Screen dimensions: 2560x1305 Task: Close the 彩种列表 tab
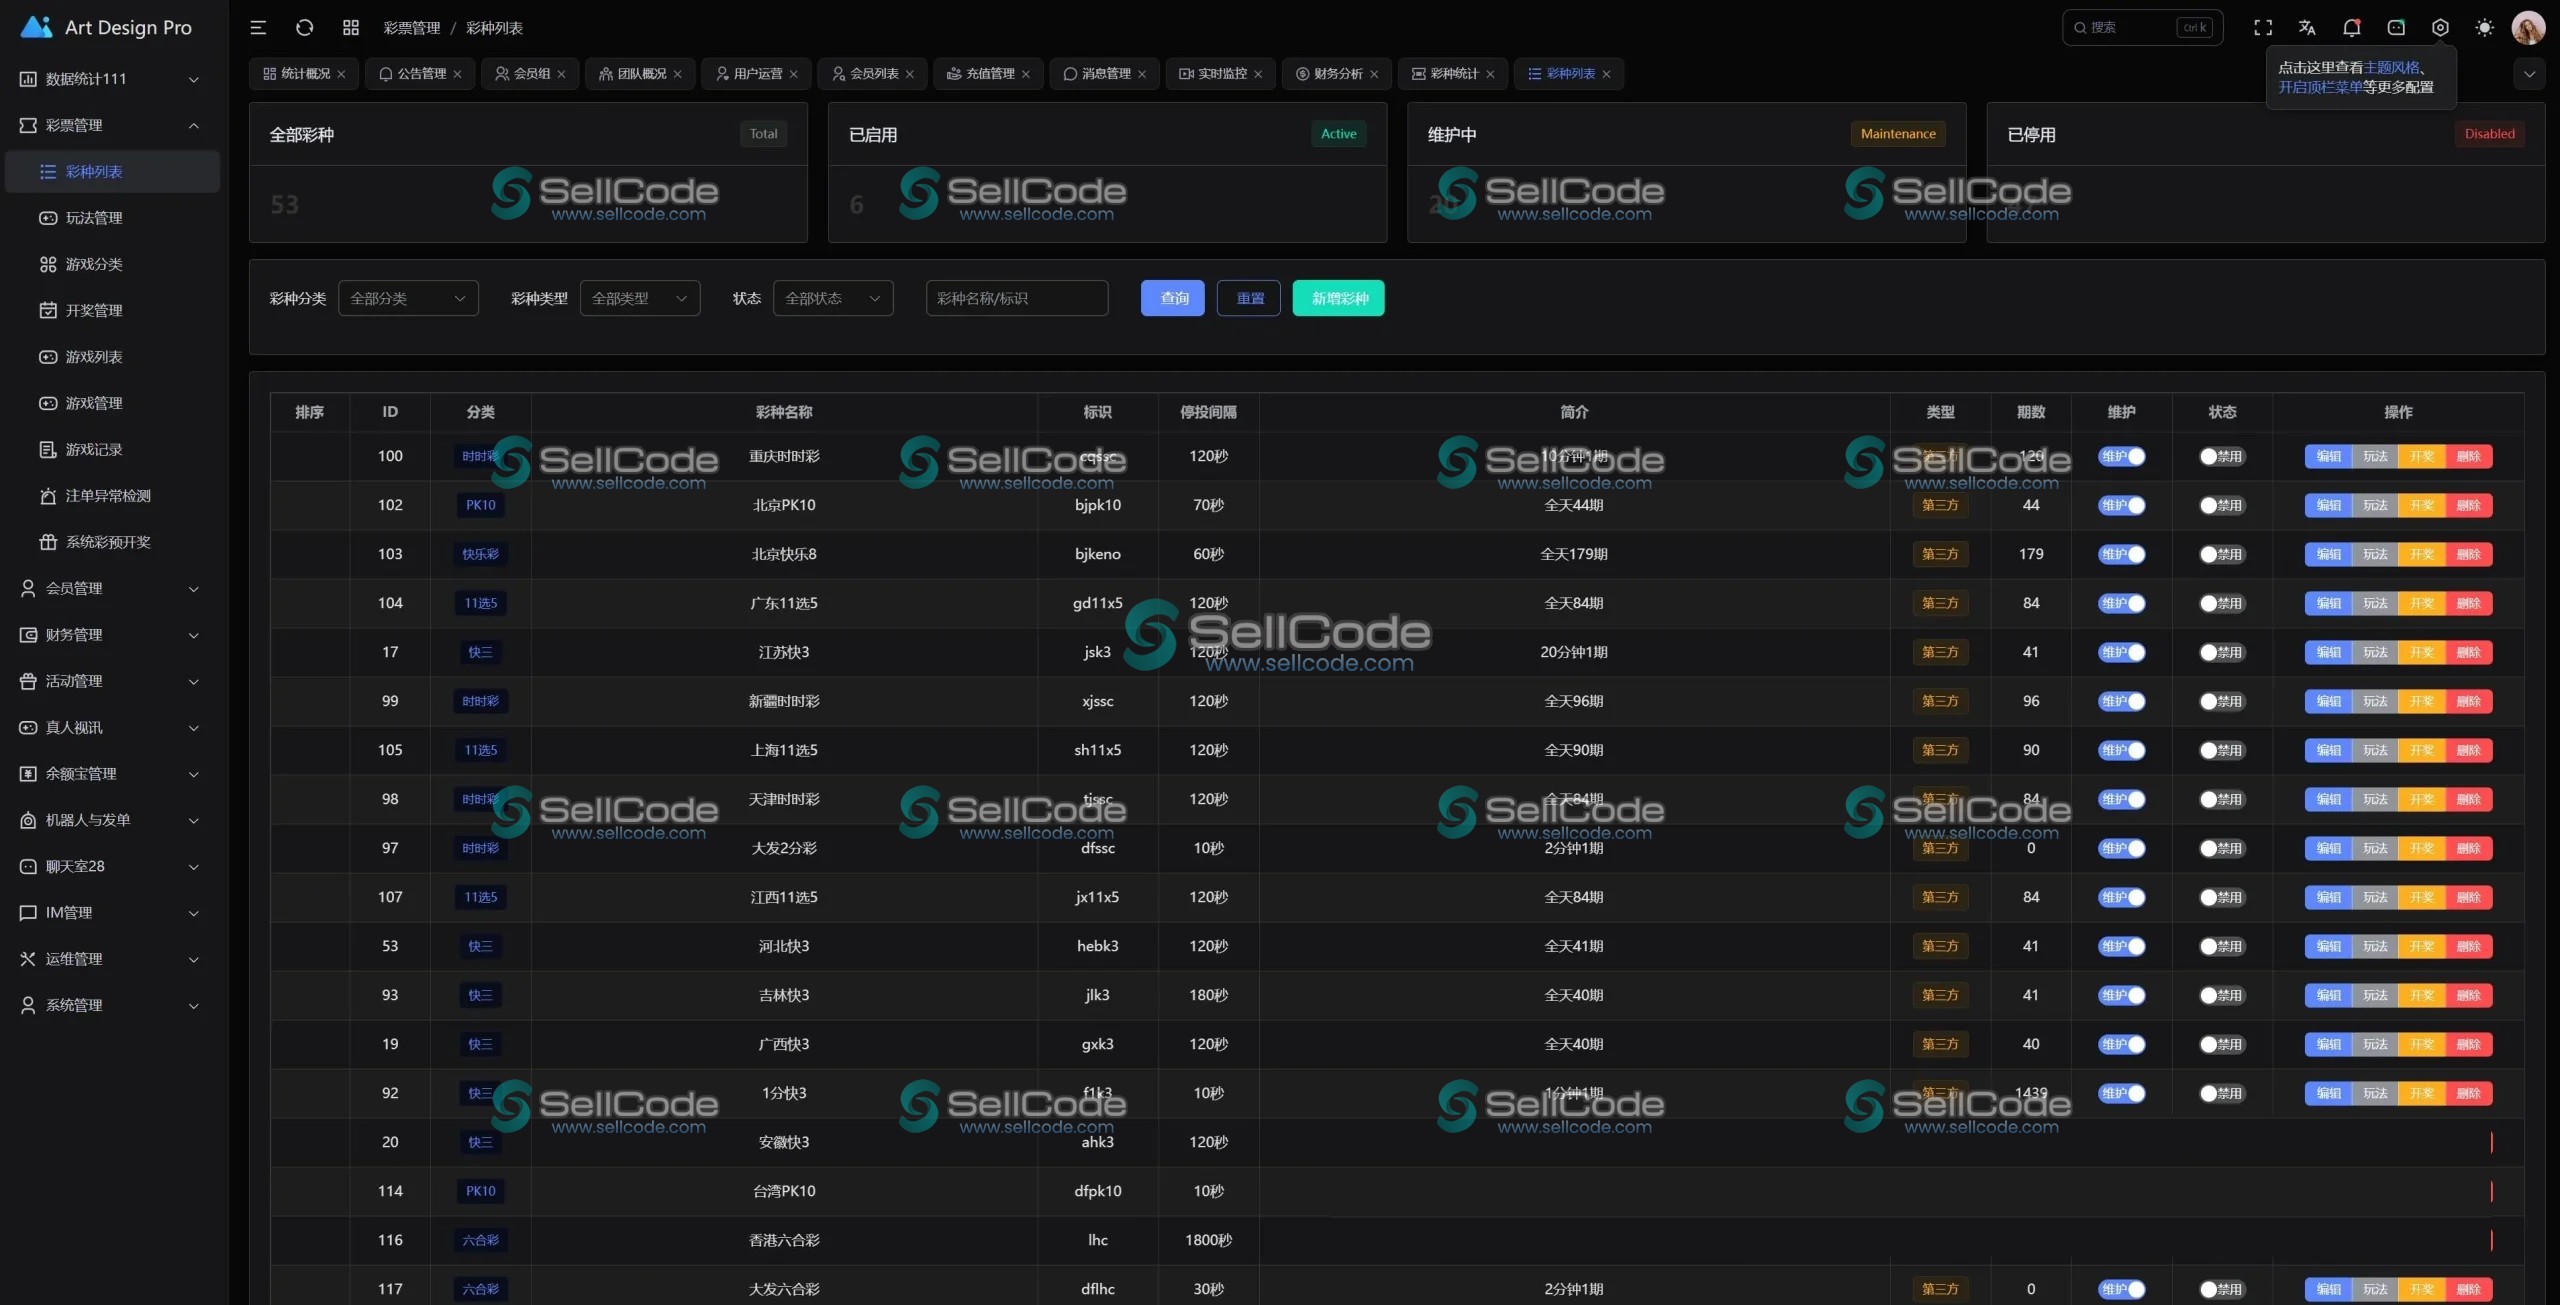[x=1607, y=74]
